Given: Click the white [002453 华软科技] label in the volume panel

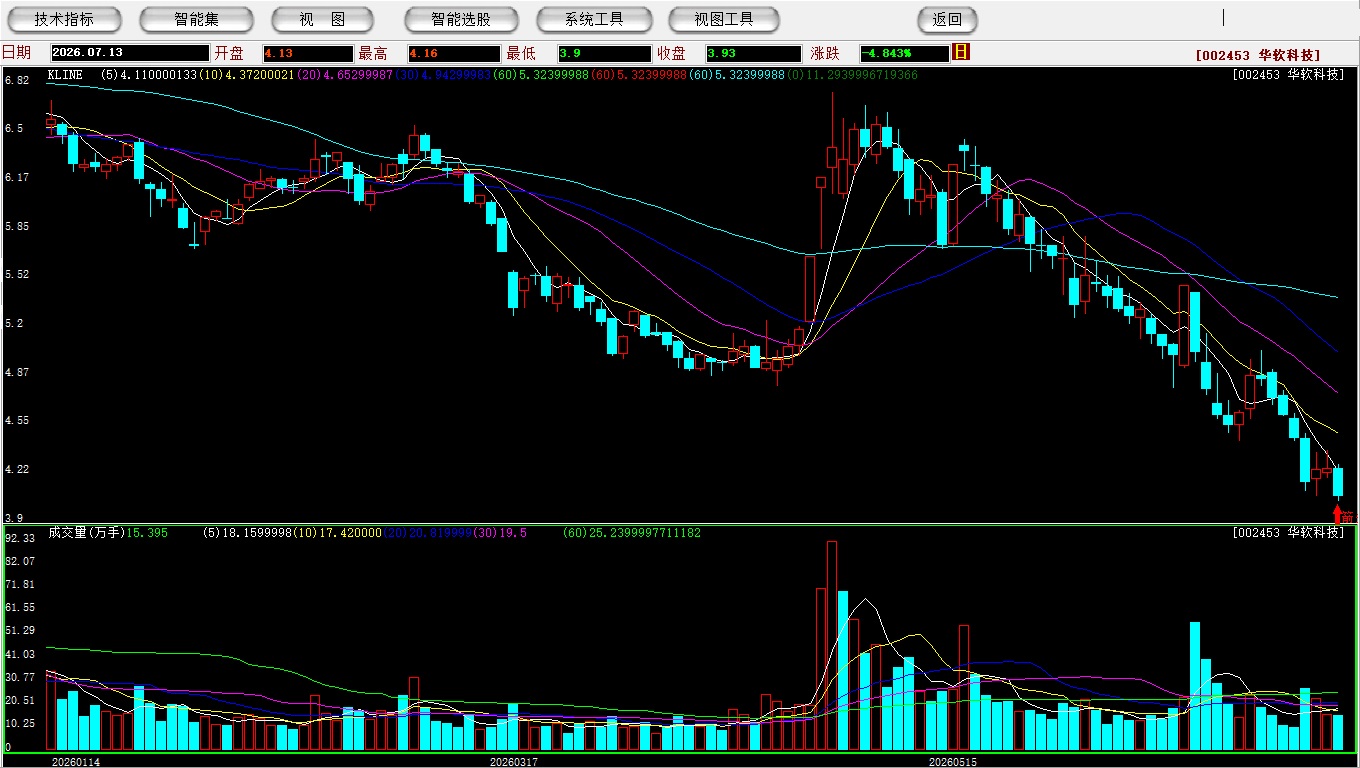Looking at the screenshot, I should (x=1289, y=533).
